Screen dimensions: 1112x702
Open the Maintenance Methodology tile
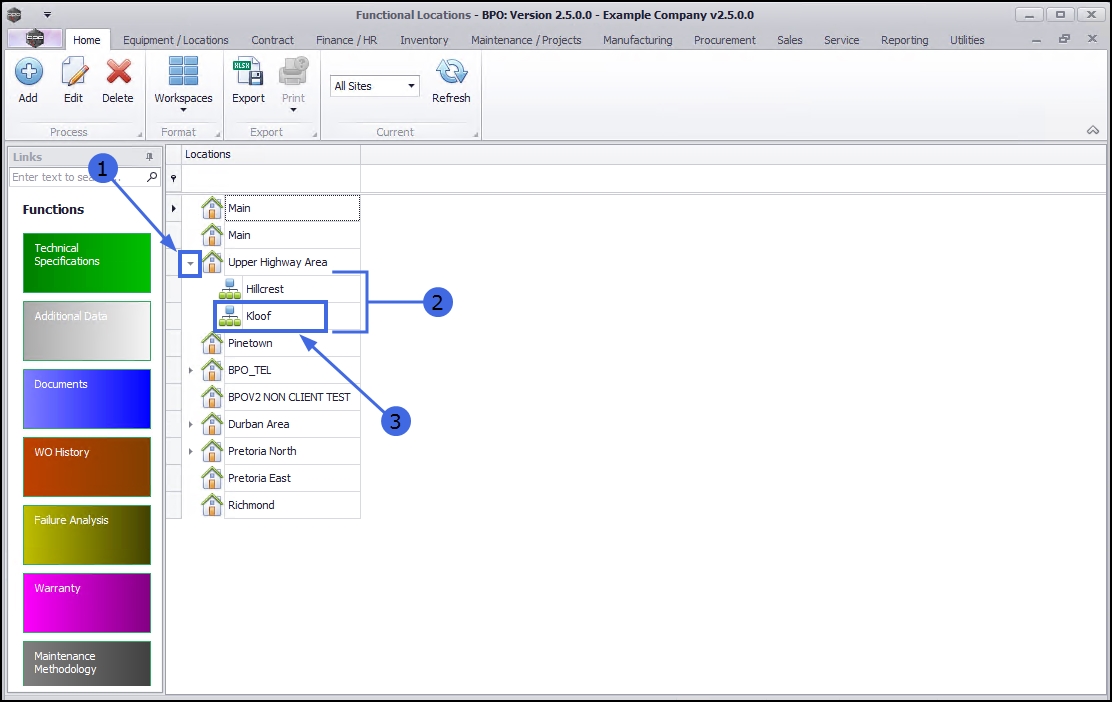[x=87, y=664]
